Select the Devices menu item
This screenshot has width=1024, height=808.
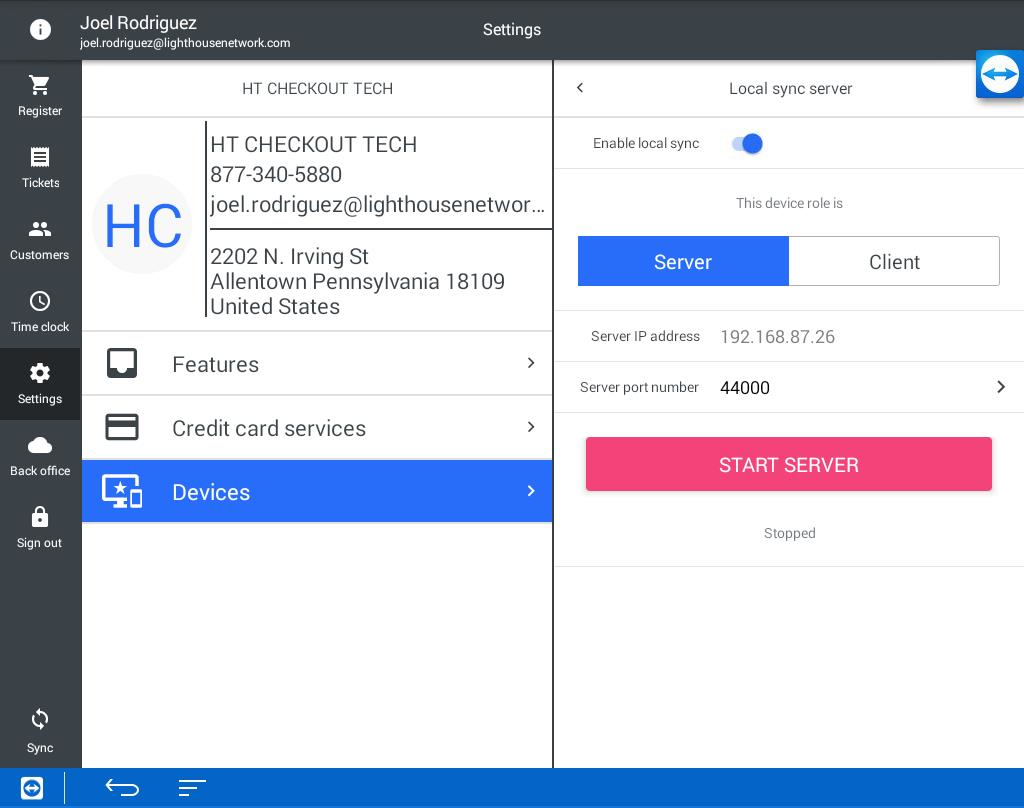pyautogui.click(x=317, y=492)
